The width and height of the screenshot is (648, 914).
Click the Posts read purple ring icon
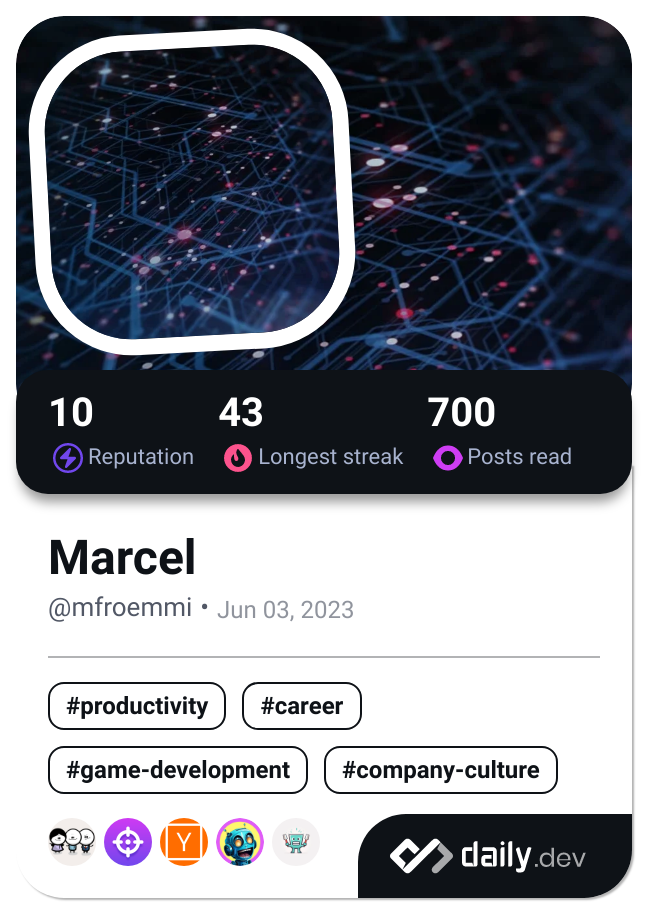coord(447,457)
